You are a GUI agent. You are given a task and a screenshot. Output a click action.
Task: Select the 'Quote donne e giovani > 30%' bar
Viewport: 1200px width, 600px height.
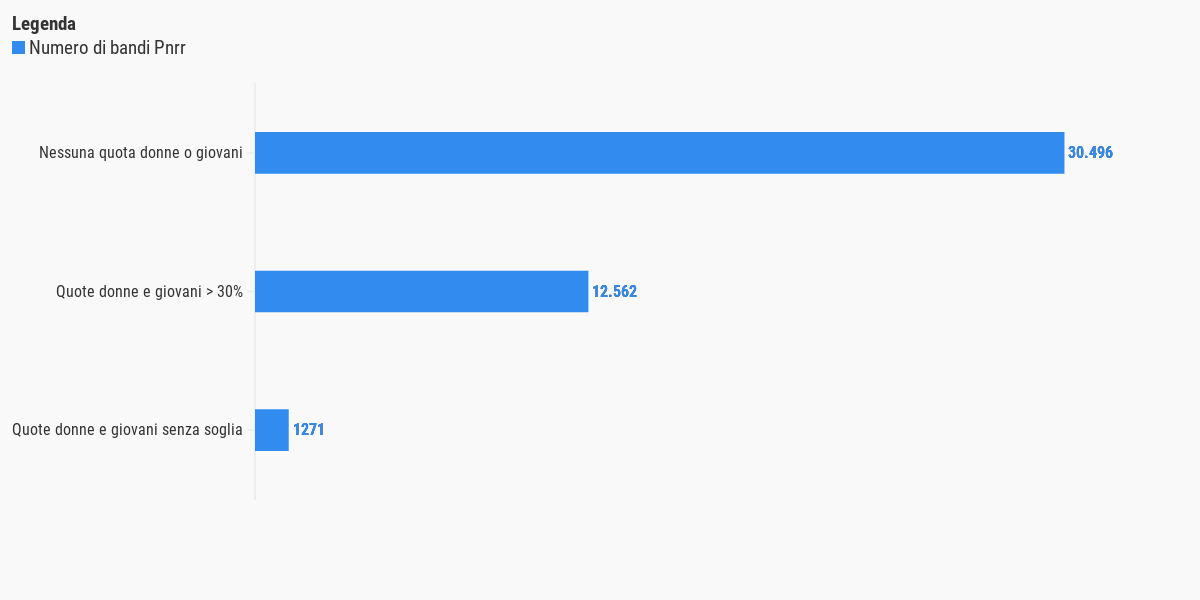tap(422, 291)
